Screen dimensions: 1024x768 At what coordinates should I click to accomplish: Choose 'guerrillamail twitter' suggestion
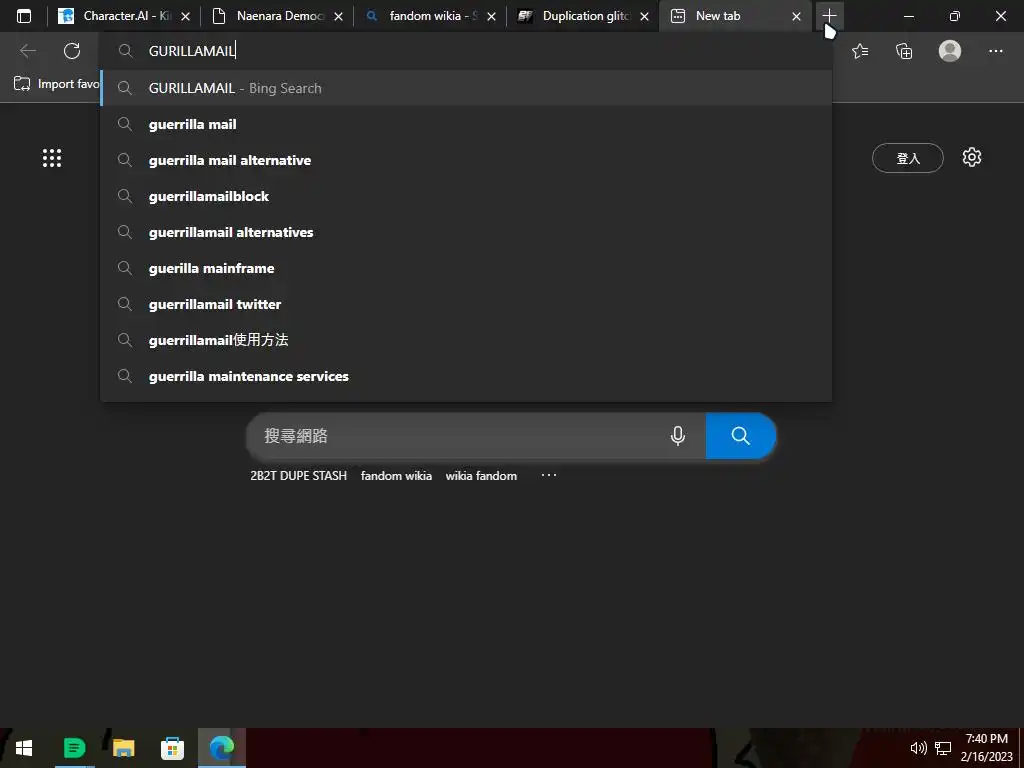[466, 304]
